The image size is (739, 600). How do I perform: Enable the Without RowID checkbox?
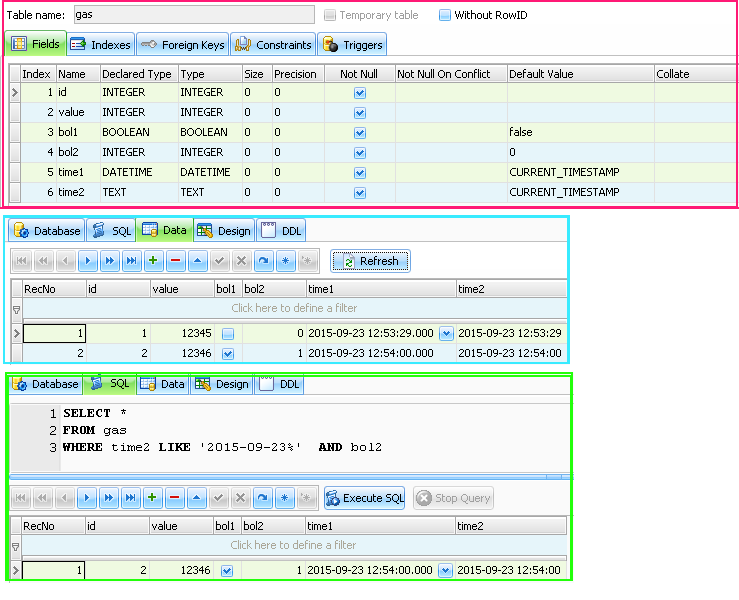[445, 15]
